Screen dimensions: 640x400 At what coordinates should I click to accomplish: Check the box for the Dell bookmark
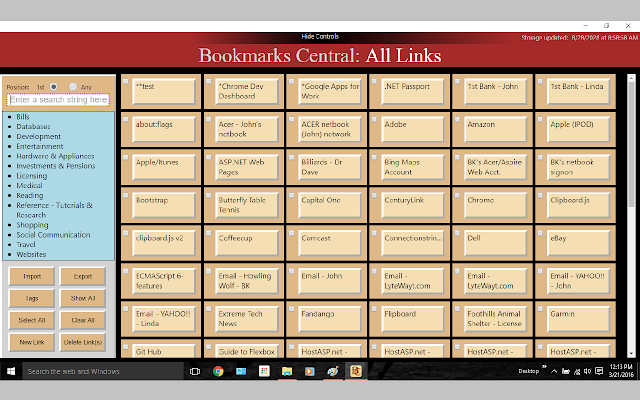tap(457, 233)
